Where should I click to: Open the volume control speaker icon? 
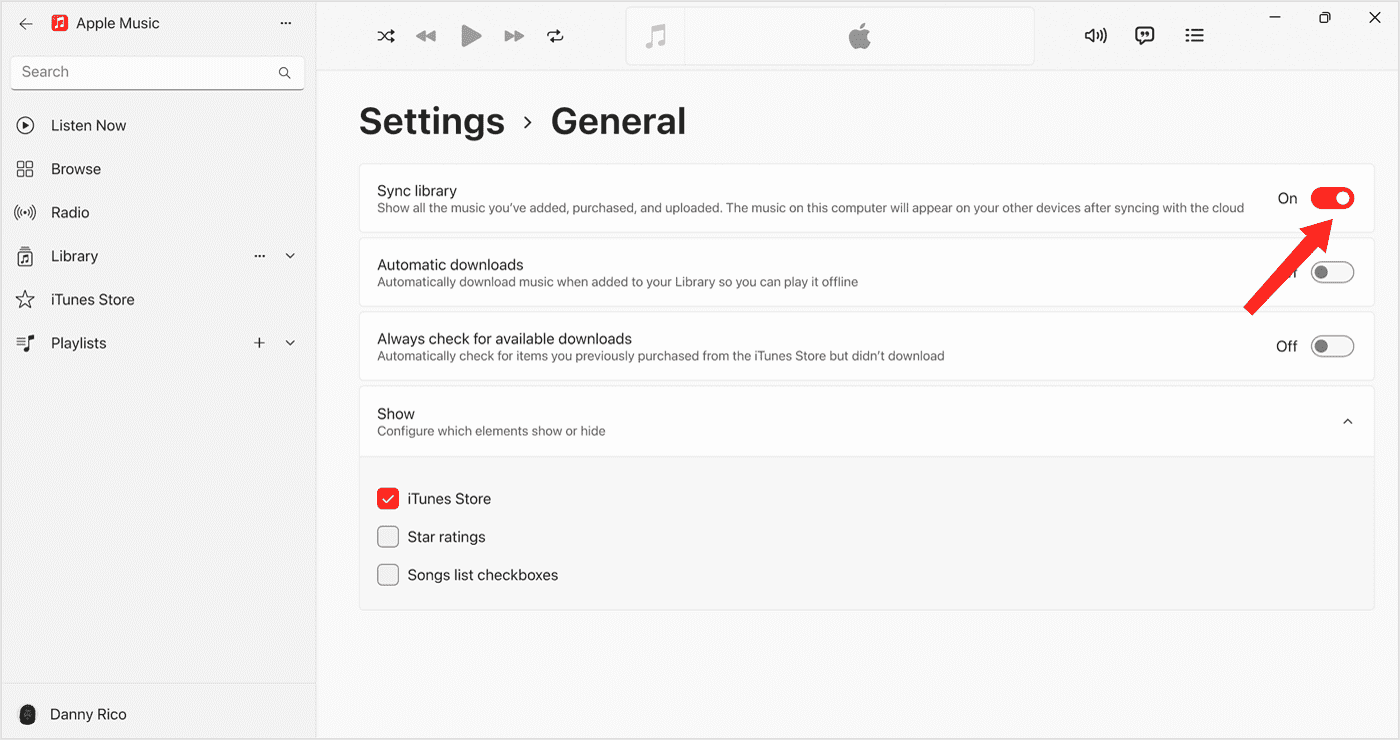pos(1096,36)
